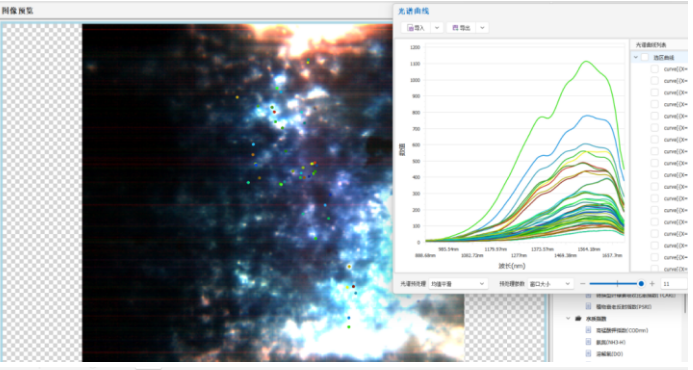Open the arrow dropdown beside 导入
This screenshot has height=370, width=693.
(x=437, y=28)
